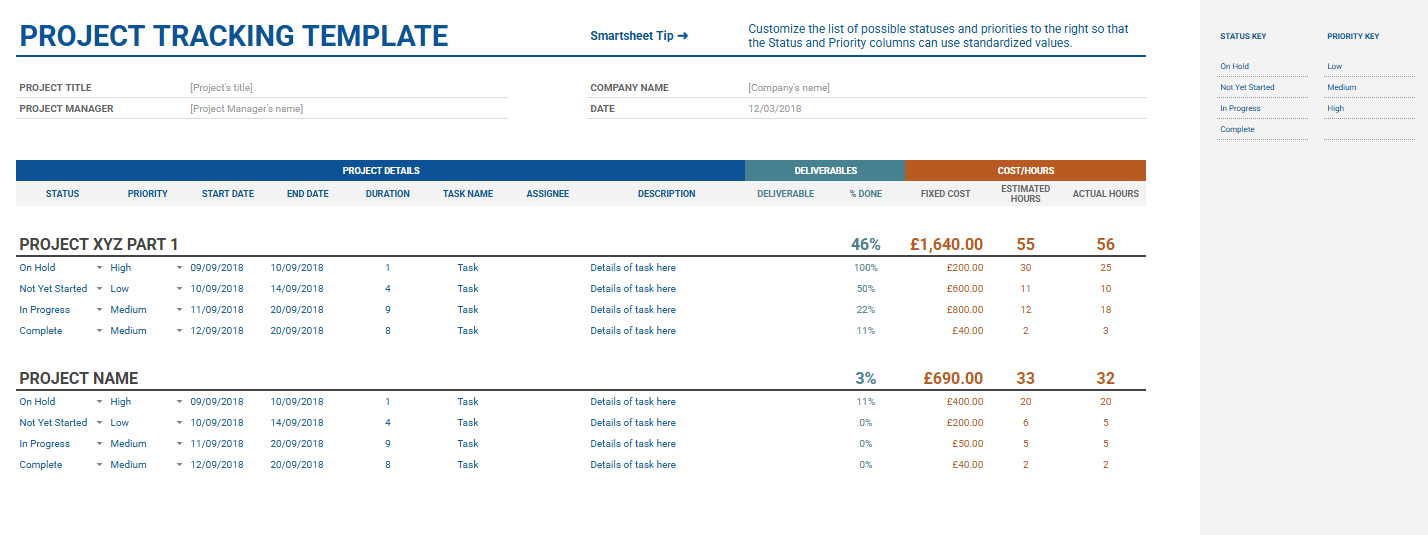Select the blue PROJECT DETAILS header band

[380, 171]
